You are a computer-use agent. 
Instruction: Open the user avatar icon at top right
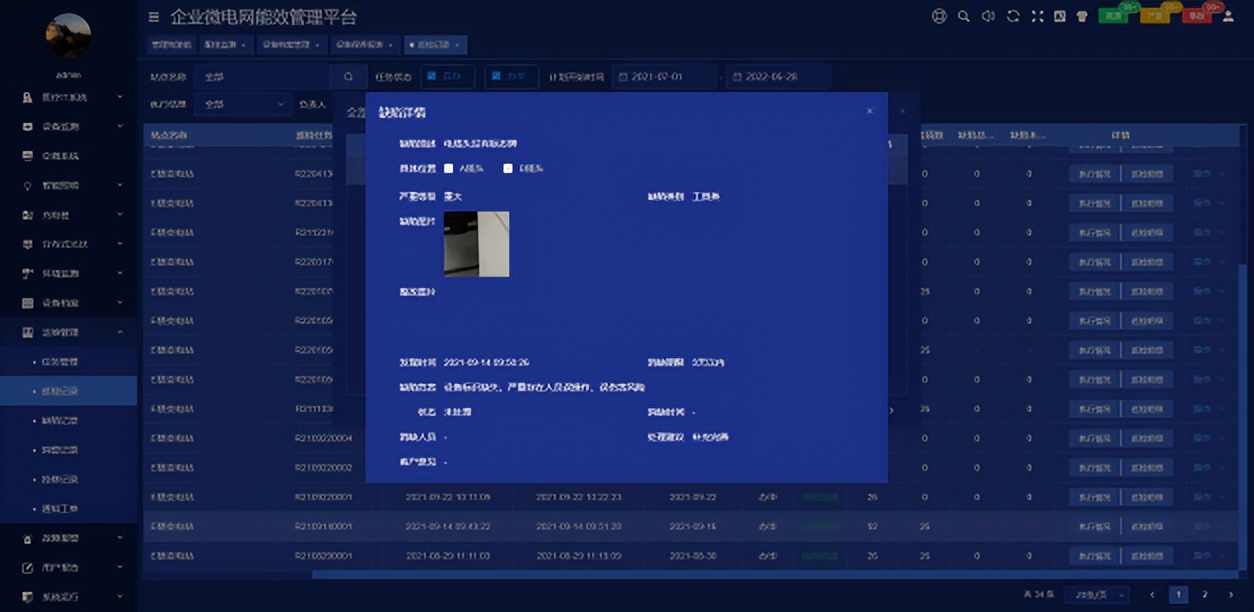(1229, 17)
